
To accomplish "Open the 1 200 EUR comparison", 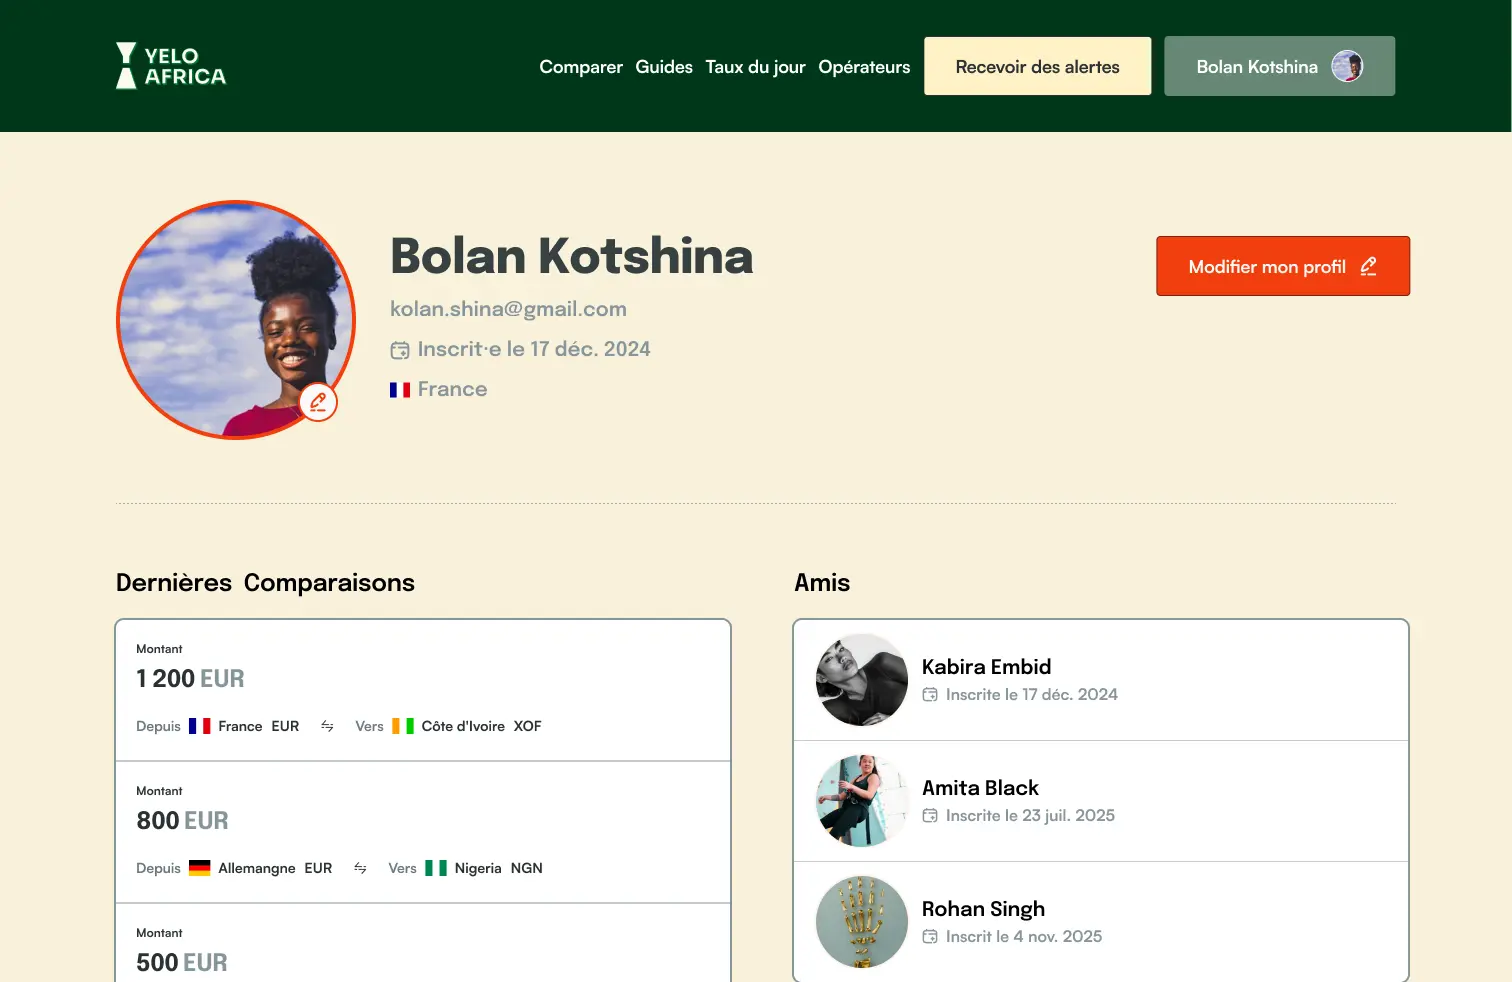I will click(x=423, y=691).
